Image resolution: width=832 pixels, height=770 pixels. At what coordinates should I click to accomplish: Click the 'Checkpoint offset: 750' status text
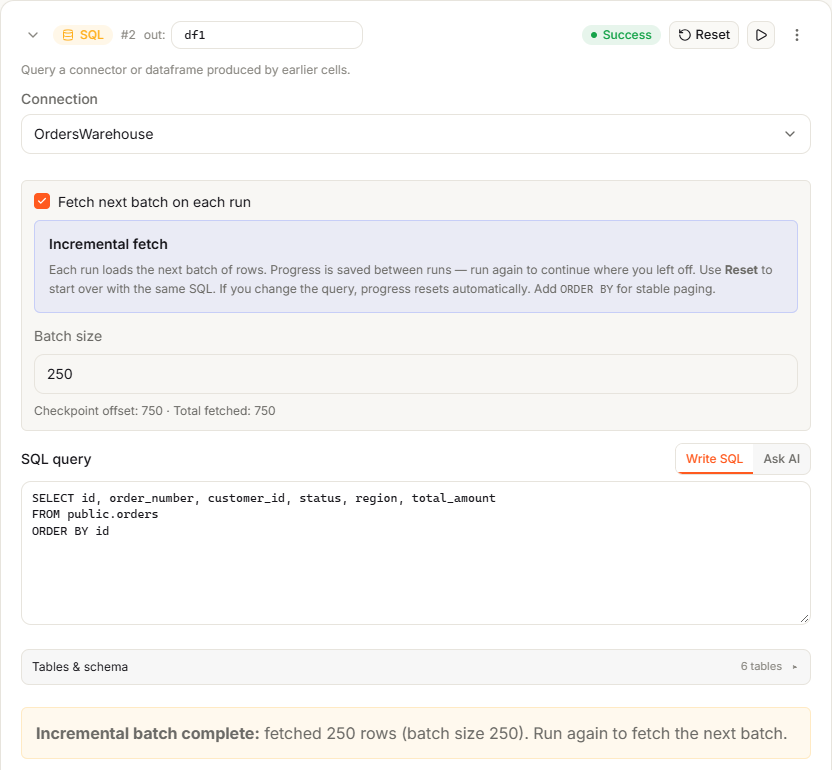coord(98,411)
